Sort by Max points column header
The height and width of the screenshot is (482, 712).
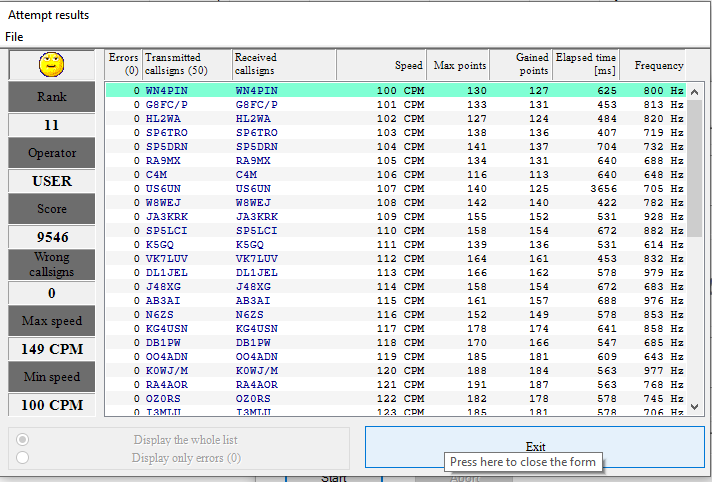point(459,65)
